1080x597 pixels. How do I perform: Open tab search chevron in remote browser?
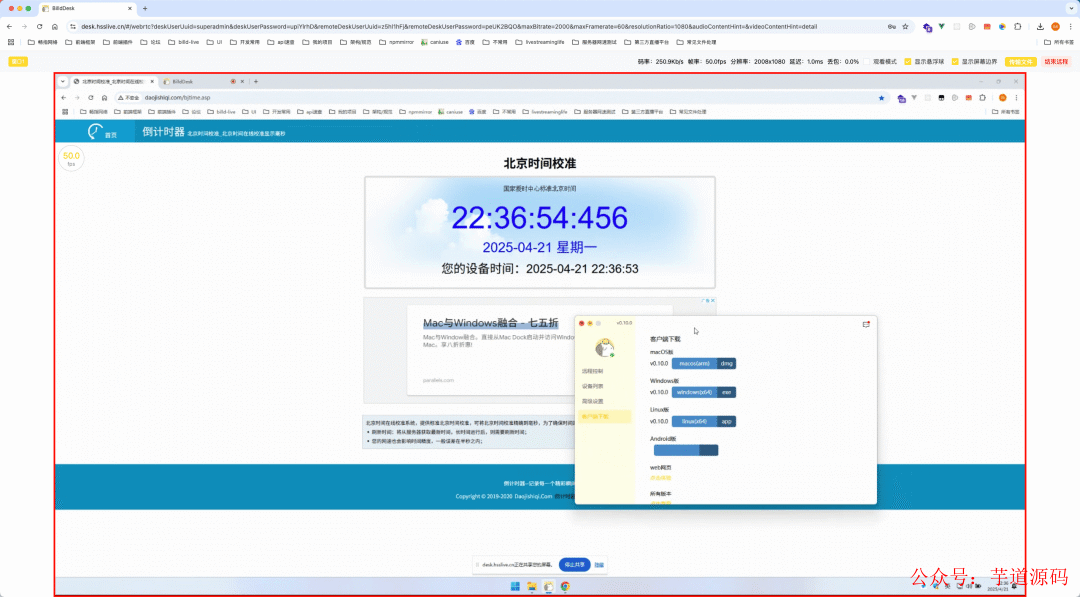tap(63, 81)
